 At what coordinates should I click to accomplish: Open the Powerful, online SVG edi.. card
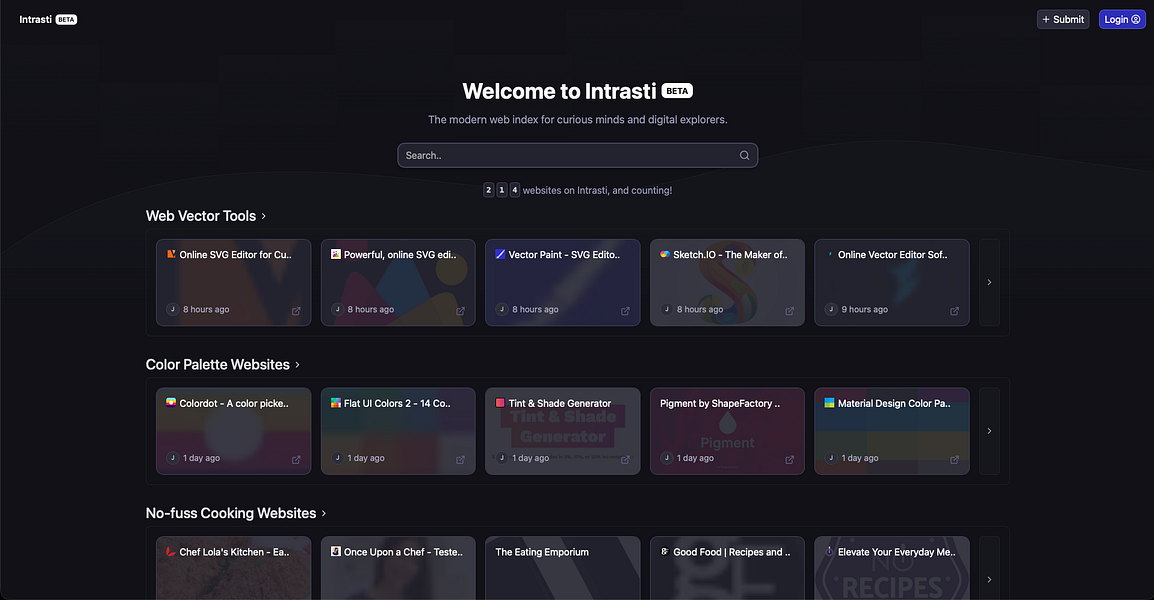[398, 282]
